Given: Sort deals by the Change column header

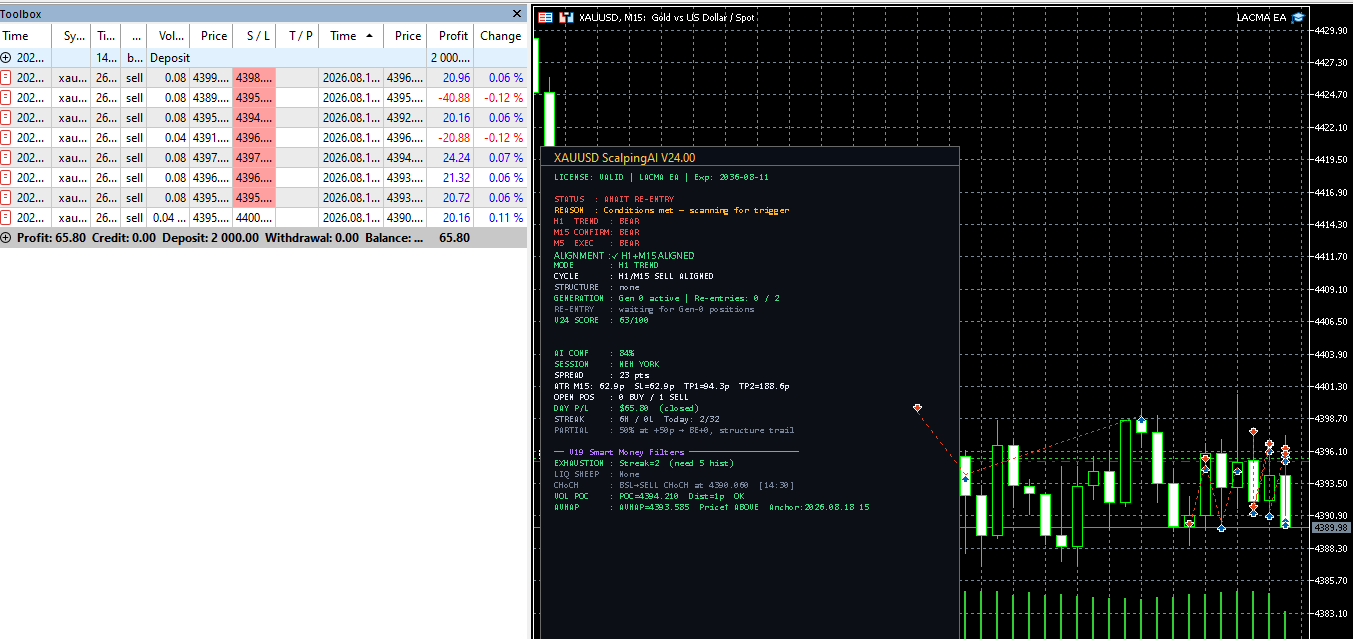Looking at the screenshot, I should [500, 36].
